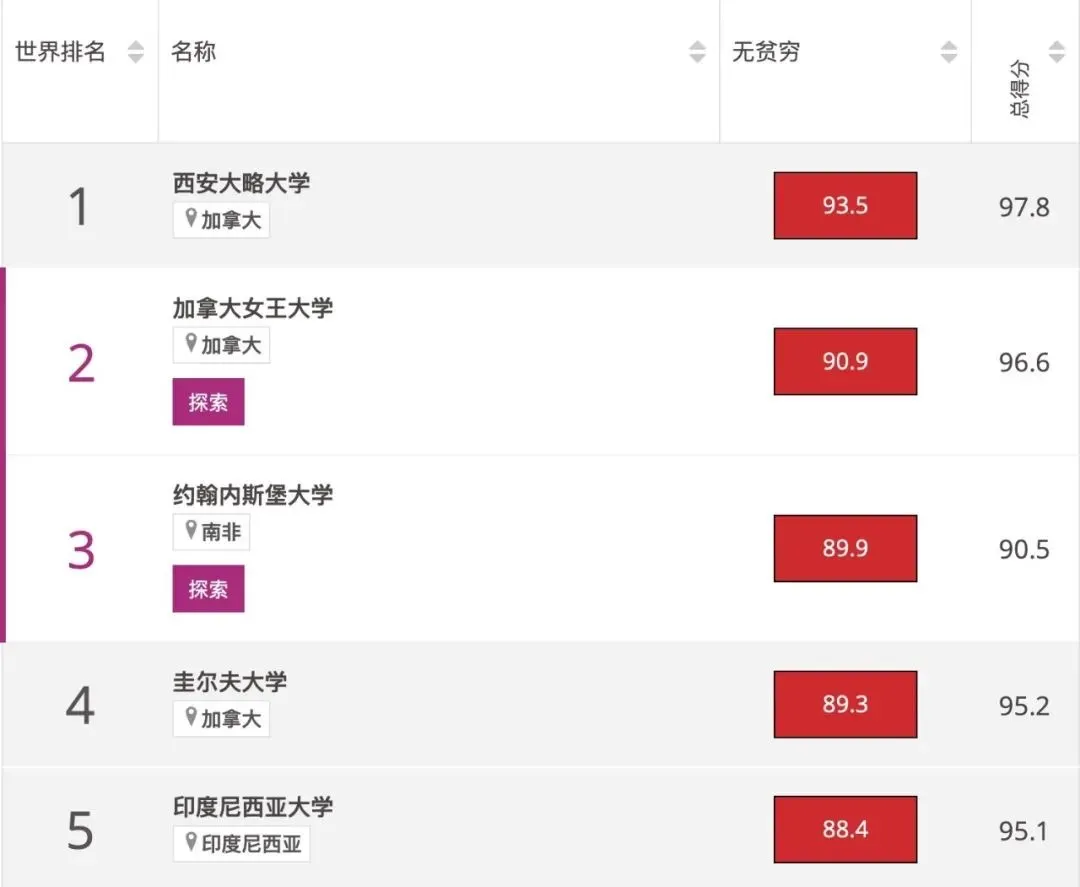1080x887 pixels.
Task: Click red 93.5 score box
Action: pos(845,206)
